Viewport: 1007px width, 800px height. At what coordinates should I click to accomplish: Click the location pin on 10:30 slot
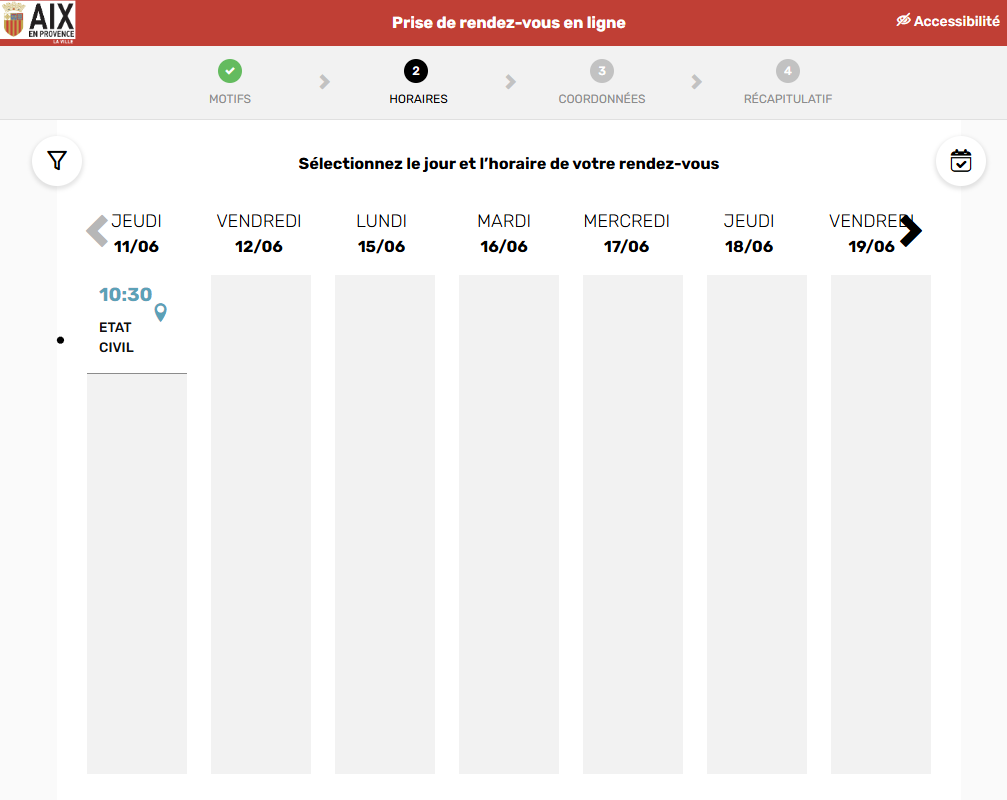[161, 312]
